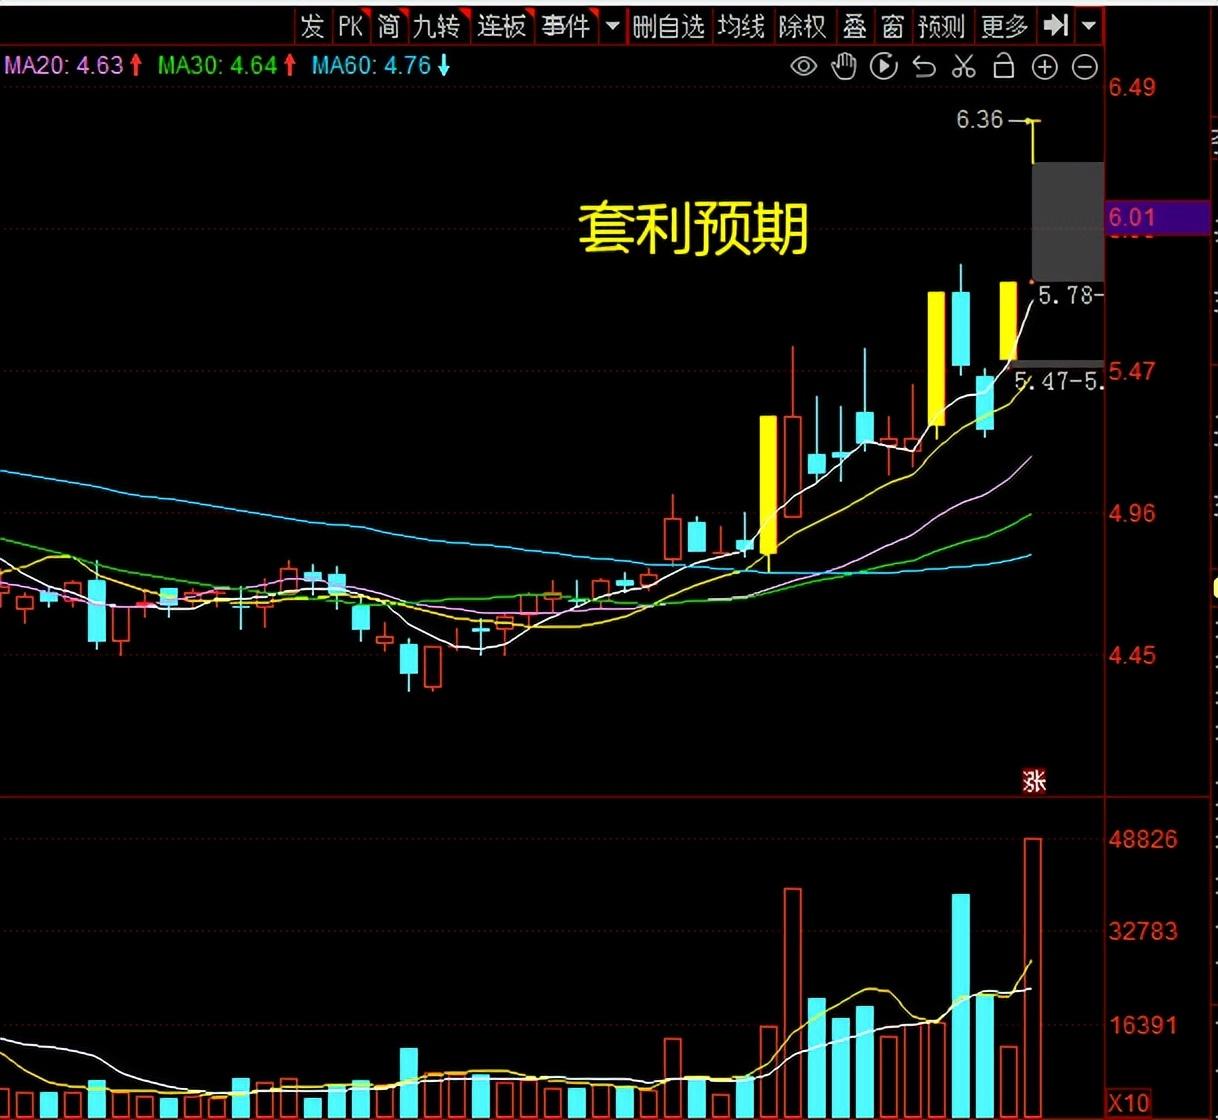The image size is (1218, 1120).
Task: Click the 窗 window button
Action: [892, 26]
